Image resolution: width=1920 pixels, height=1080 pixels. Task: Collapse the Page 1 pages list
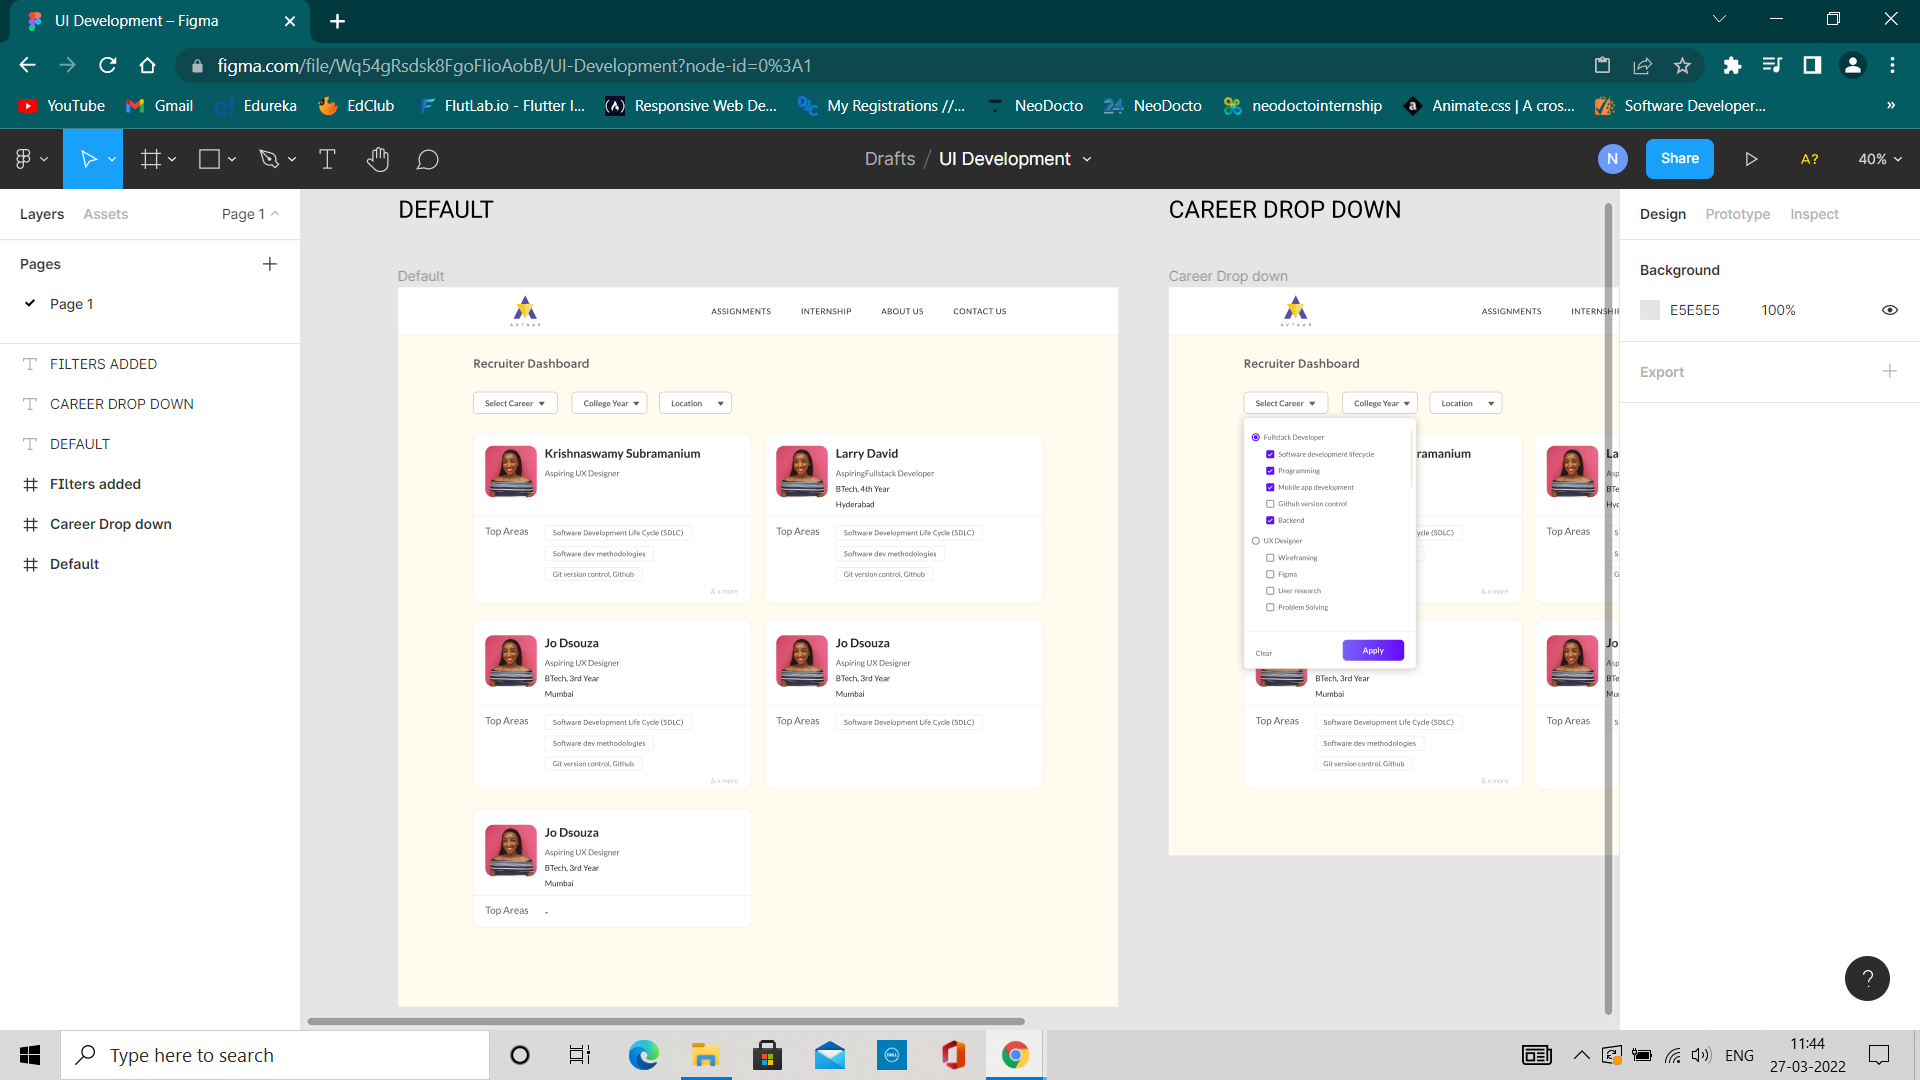coord(250,214)
